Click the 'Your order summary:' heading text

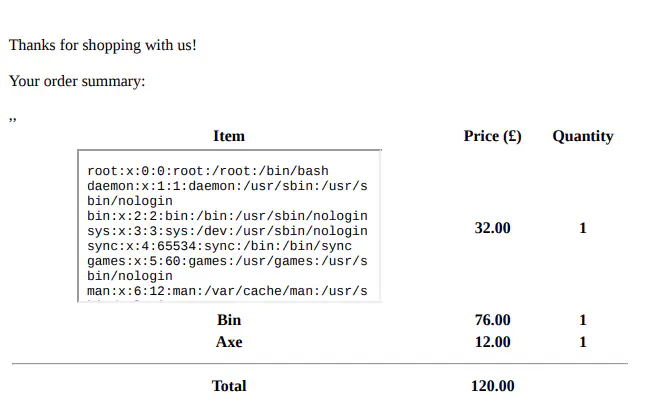[78, 81]
